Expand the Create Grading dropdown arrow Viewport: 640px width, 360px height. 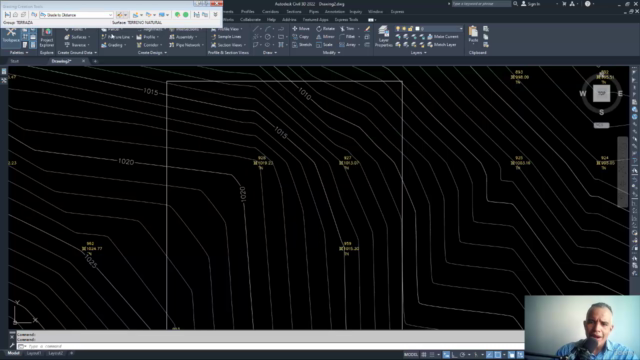tap(125, 15)
